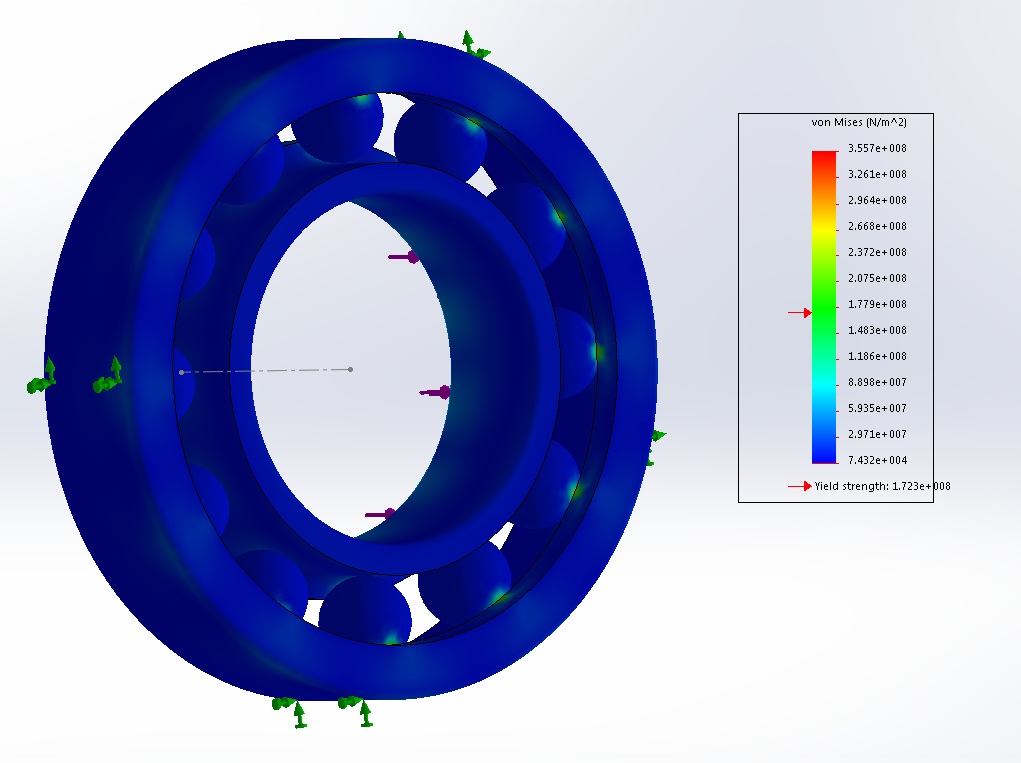Click the left endpoint of the axis centerline
The height and width of the screenshot is (763, 1021).
pos(181,372)
